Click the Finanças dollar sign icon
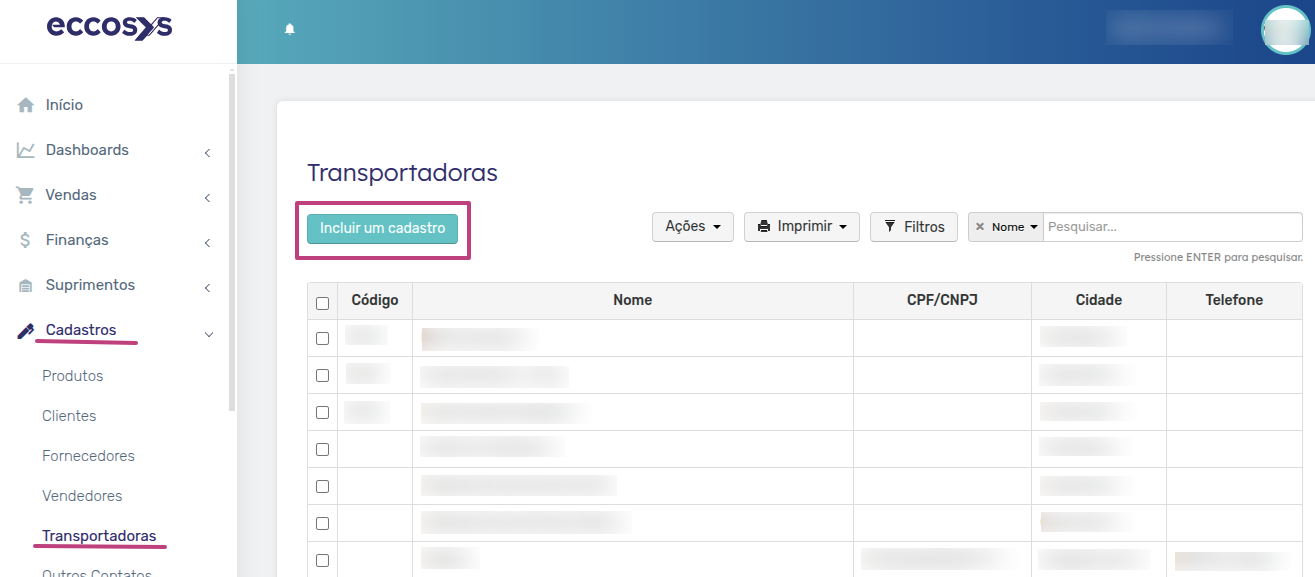Image resolution: width=1315 pixels, height=577 pixels. pos(26,240)
